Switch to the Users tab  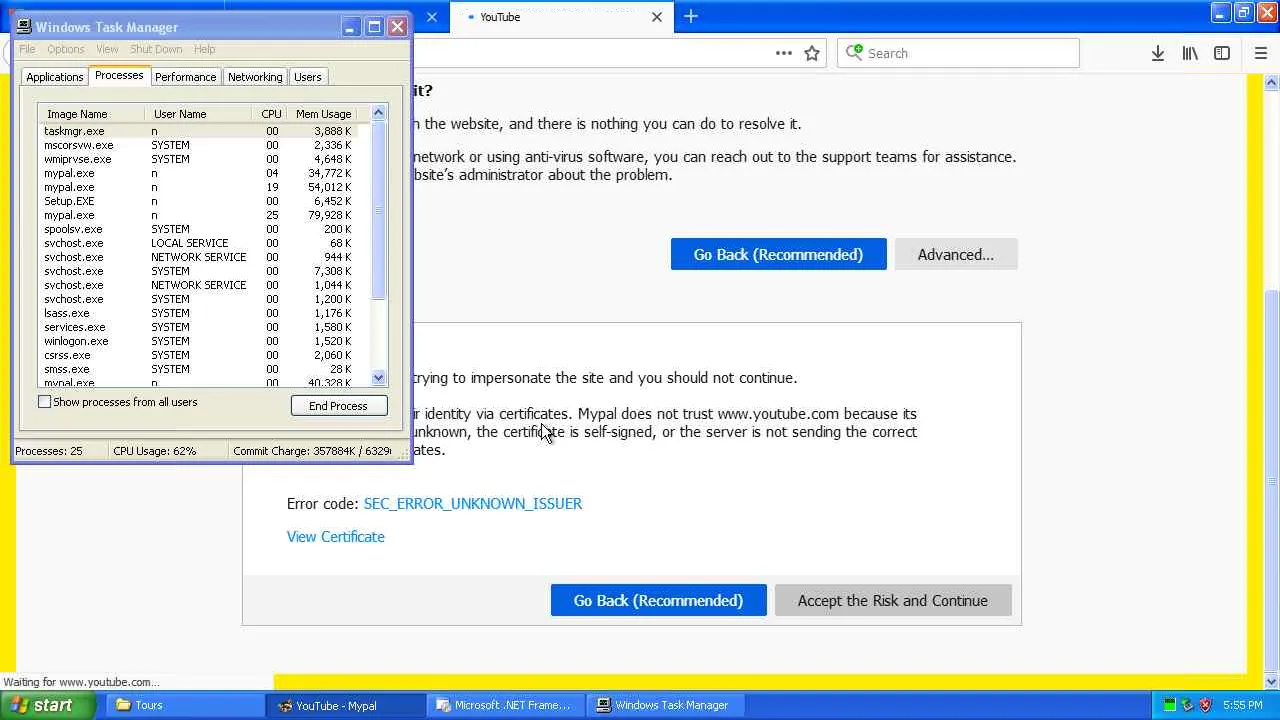click(x=307, y=77)
